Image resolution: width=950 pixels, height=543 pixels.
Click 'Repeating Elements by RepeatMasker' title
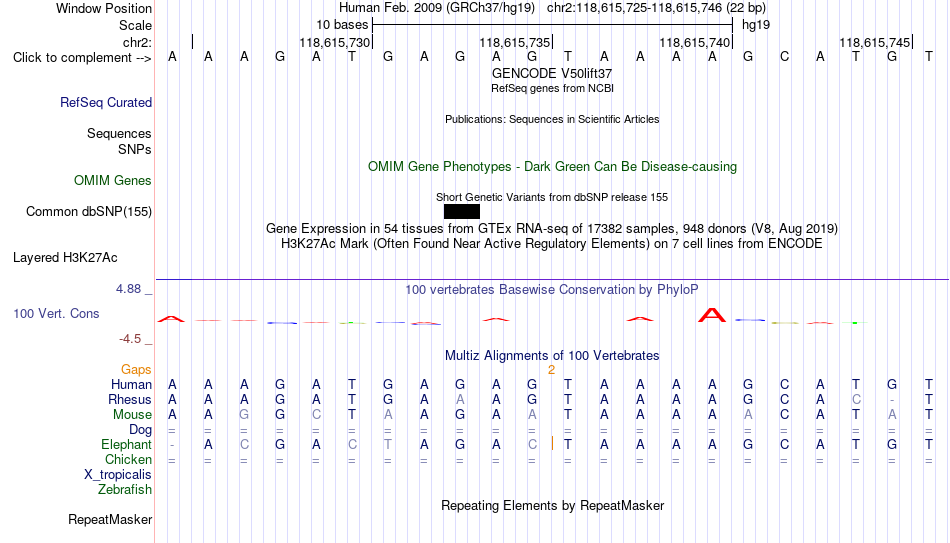pos(552,505)
